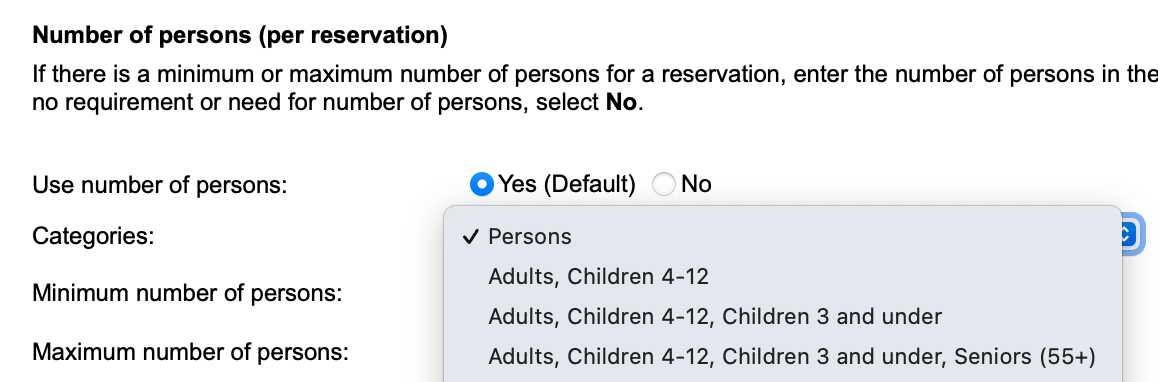Click the bold "No" in the instructions
Viewport: 1158px width, 382px height.
(622, 102)
